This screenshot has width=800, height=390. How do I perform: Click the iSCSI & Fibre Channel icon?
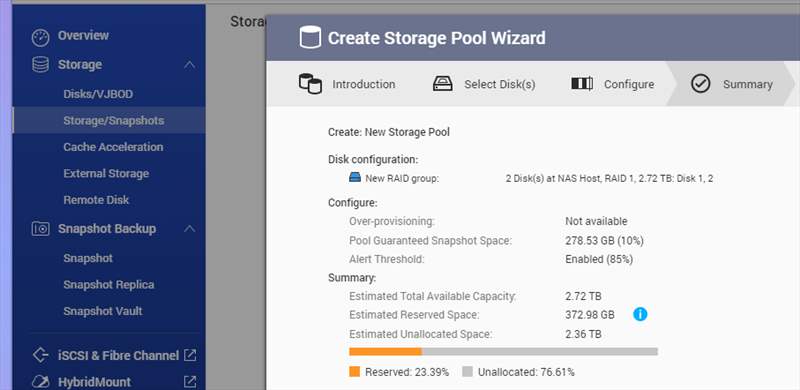40,355
